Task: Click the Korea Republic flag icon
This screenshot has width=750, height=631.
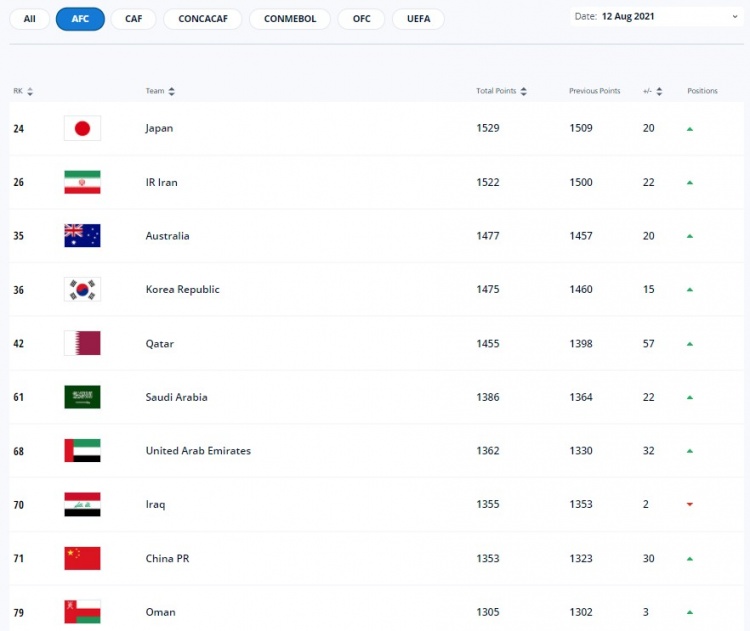Action: click(x=82, y=289)
